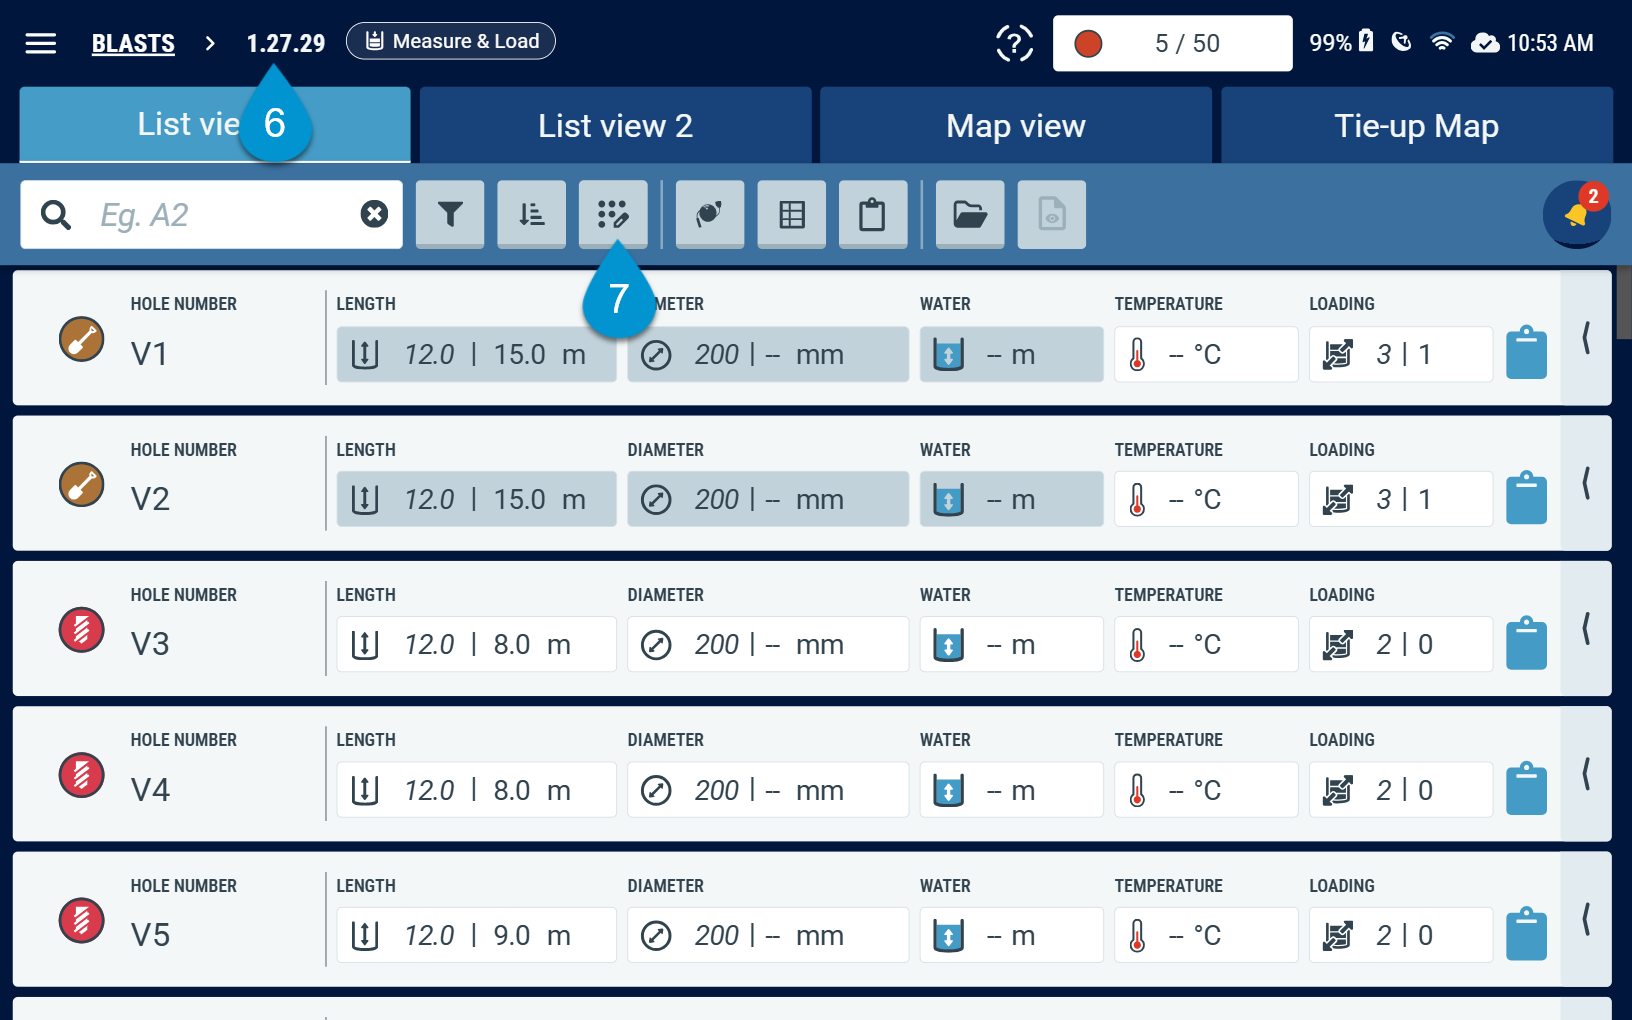1632x1020 pixels.
Task: Click the 10:53 AM clock
Action: (x=1550, y=43)
